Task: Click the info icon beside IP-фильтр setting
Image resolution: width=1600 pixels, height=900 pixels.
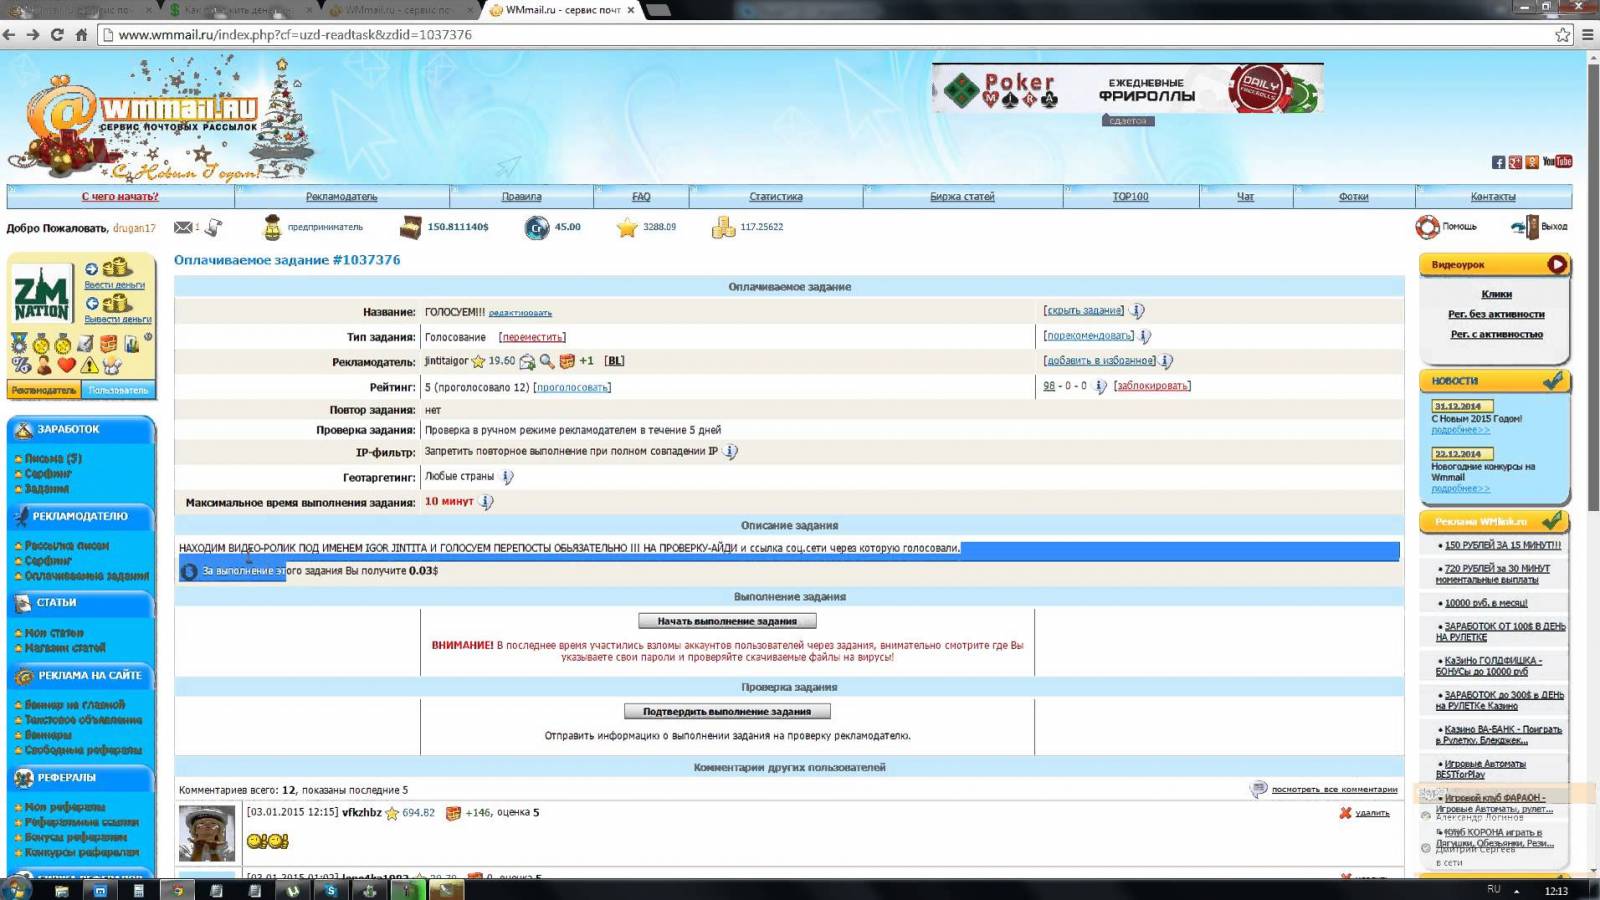Action: pos(731,452)
